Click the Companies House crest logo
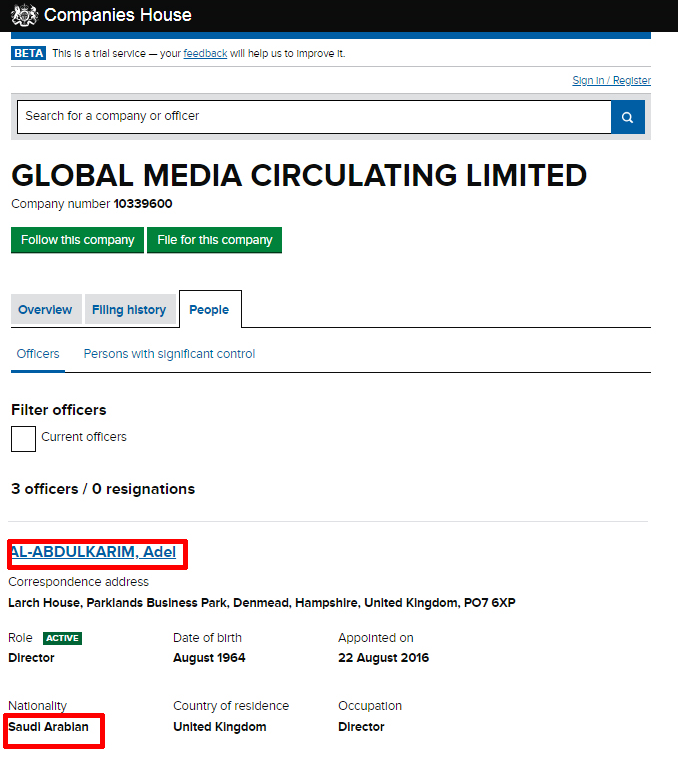The height and width of the screenshot is (771, 678). [x=24, y=15]
